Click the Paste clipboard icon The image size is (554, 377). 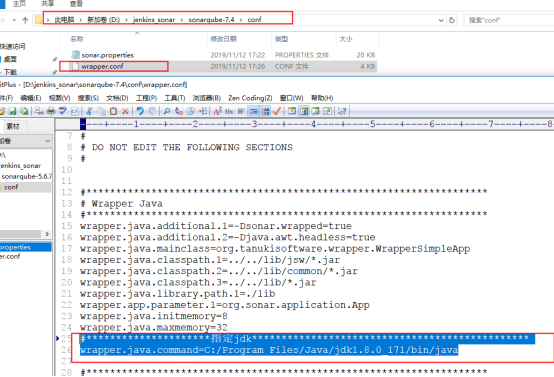pos(113,111)
